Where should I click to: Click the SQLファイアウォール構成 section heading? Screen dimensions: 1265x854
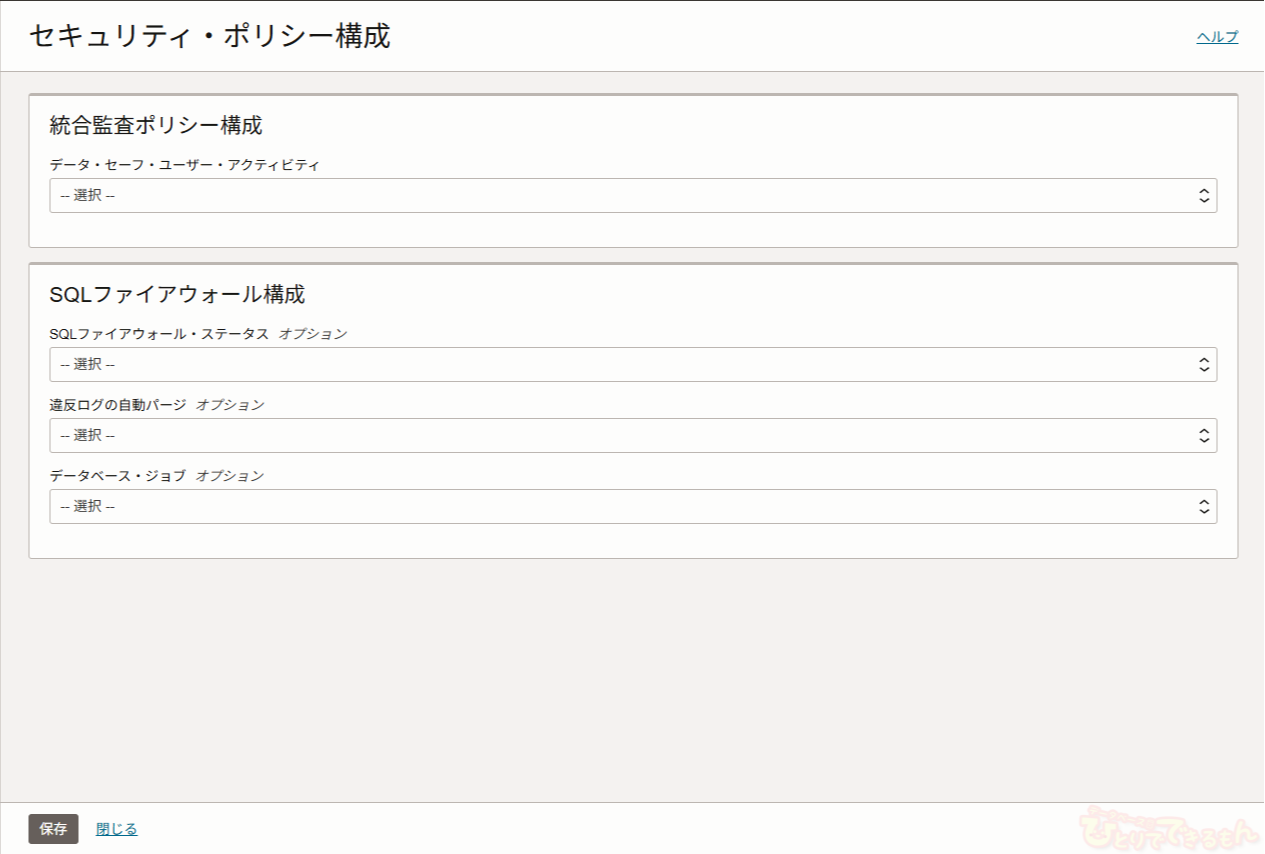click(x=177, y=295)
